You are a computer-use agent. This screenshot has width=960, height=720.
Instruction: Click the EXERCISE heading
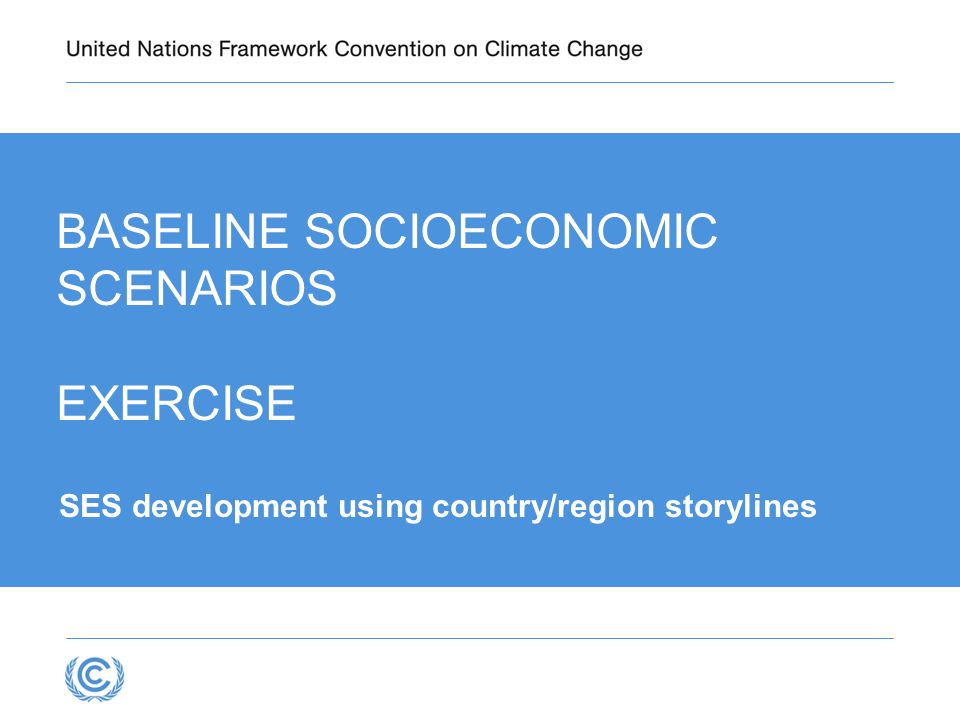coord(176,403)
